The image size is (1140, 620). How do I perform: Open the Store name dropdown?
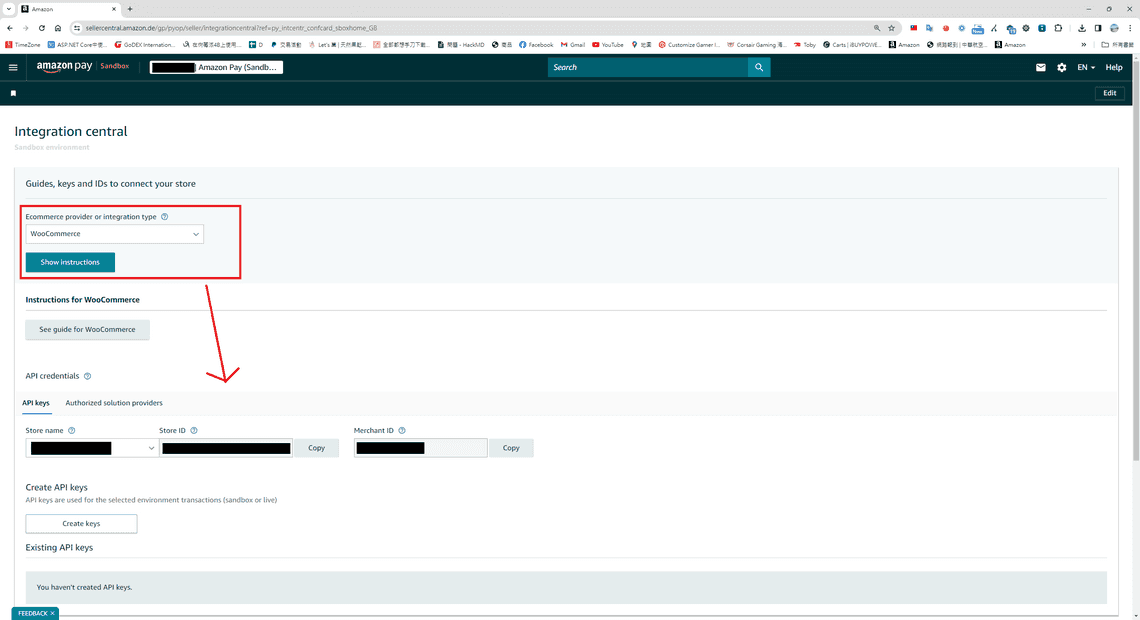[91, 448]
